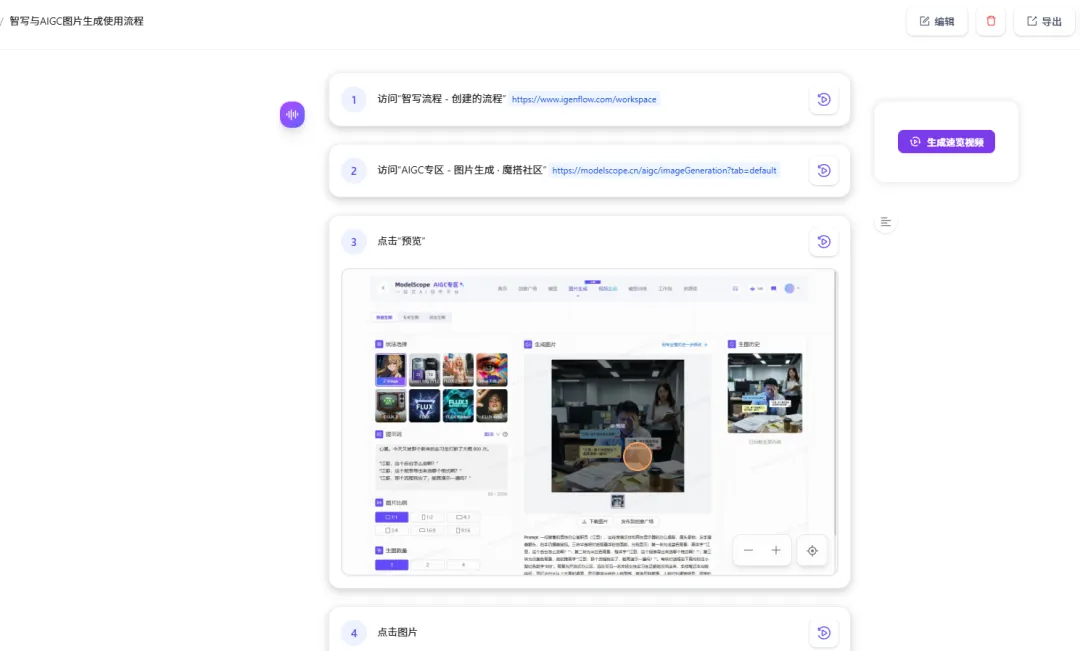Replay step 3 点击"预览"
Image resolution: width=1080 pixels, height=651 pixels.
[x=824, y=241]
